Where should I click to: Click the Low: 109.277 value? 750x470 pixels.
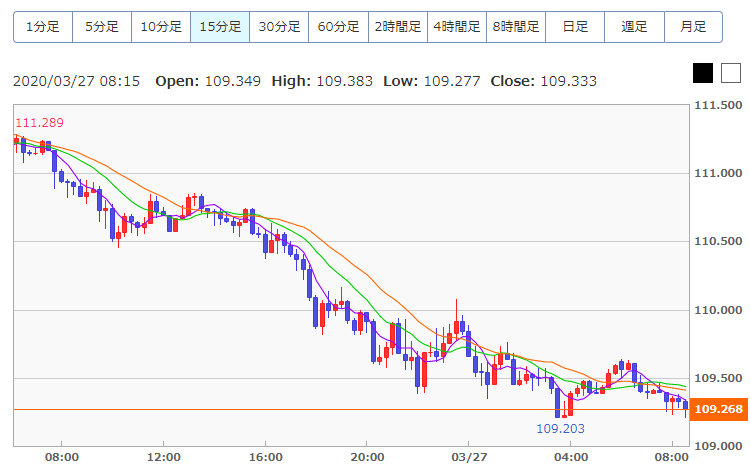point(431,81)
